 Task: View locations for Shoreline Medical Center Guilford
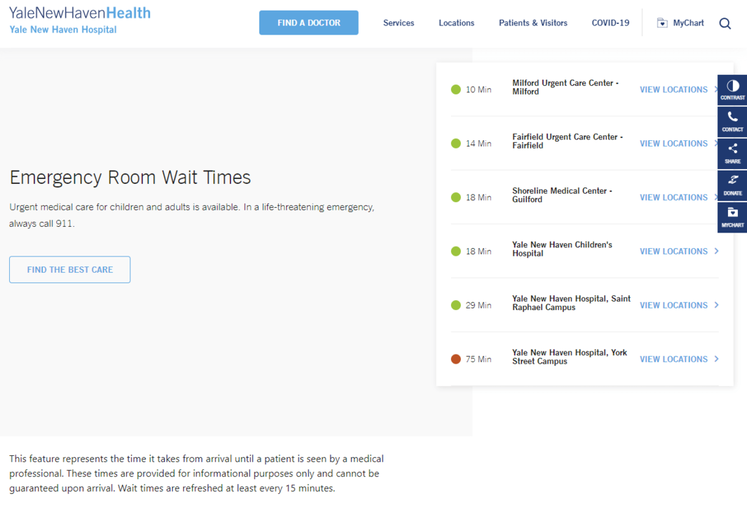click(x=674, y=197)
